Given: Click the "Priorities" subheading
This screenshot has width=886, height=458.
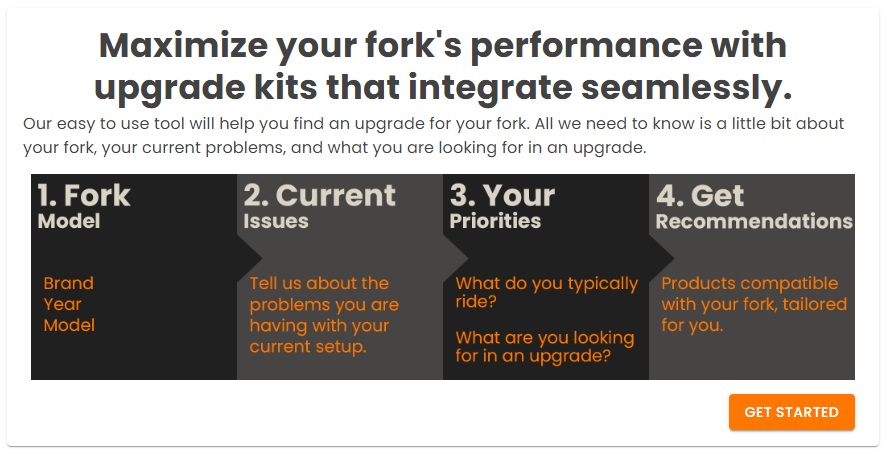Looking at the screenshot, I should click(495, 221).
